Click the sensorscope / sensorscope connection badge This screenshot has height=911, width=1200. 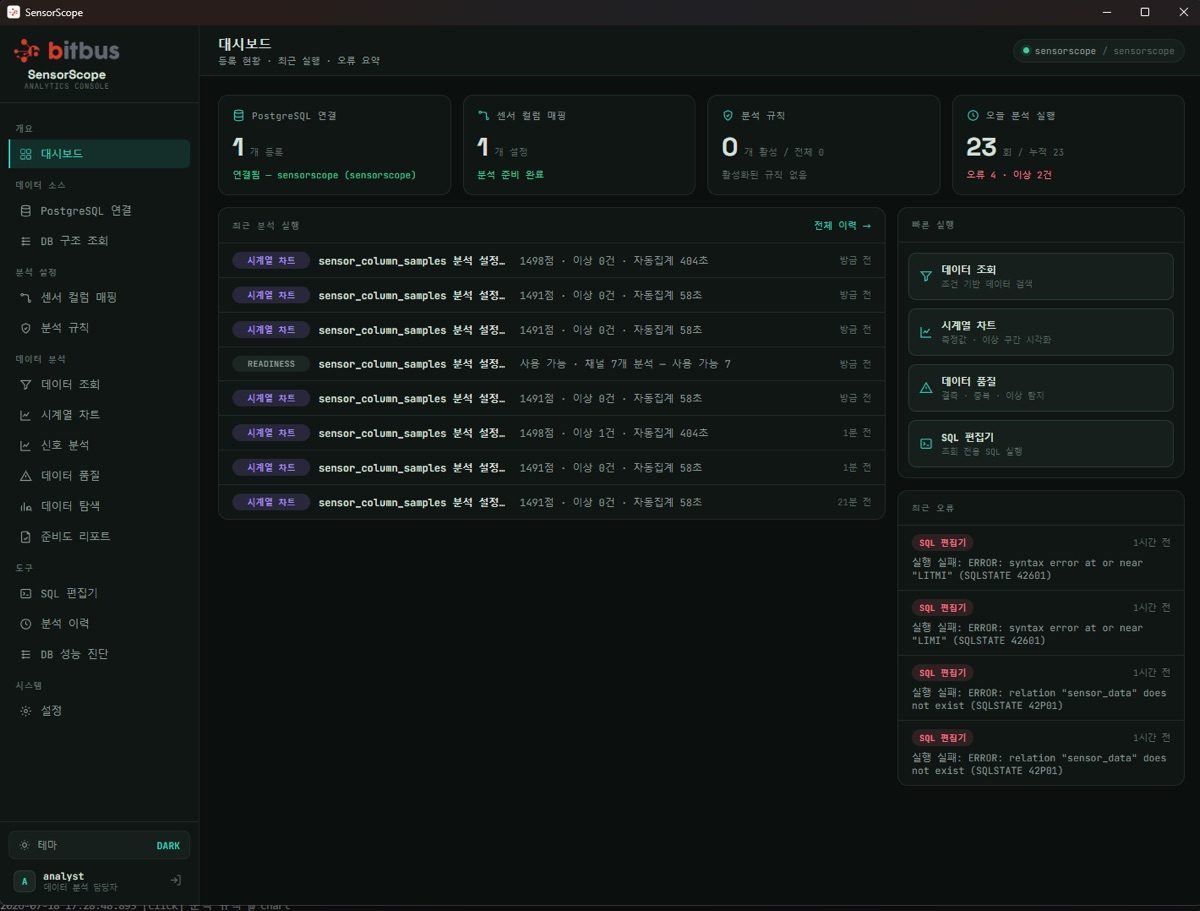coord(1098,51)
